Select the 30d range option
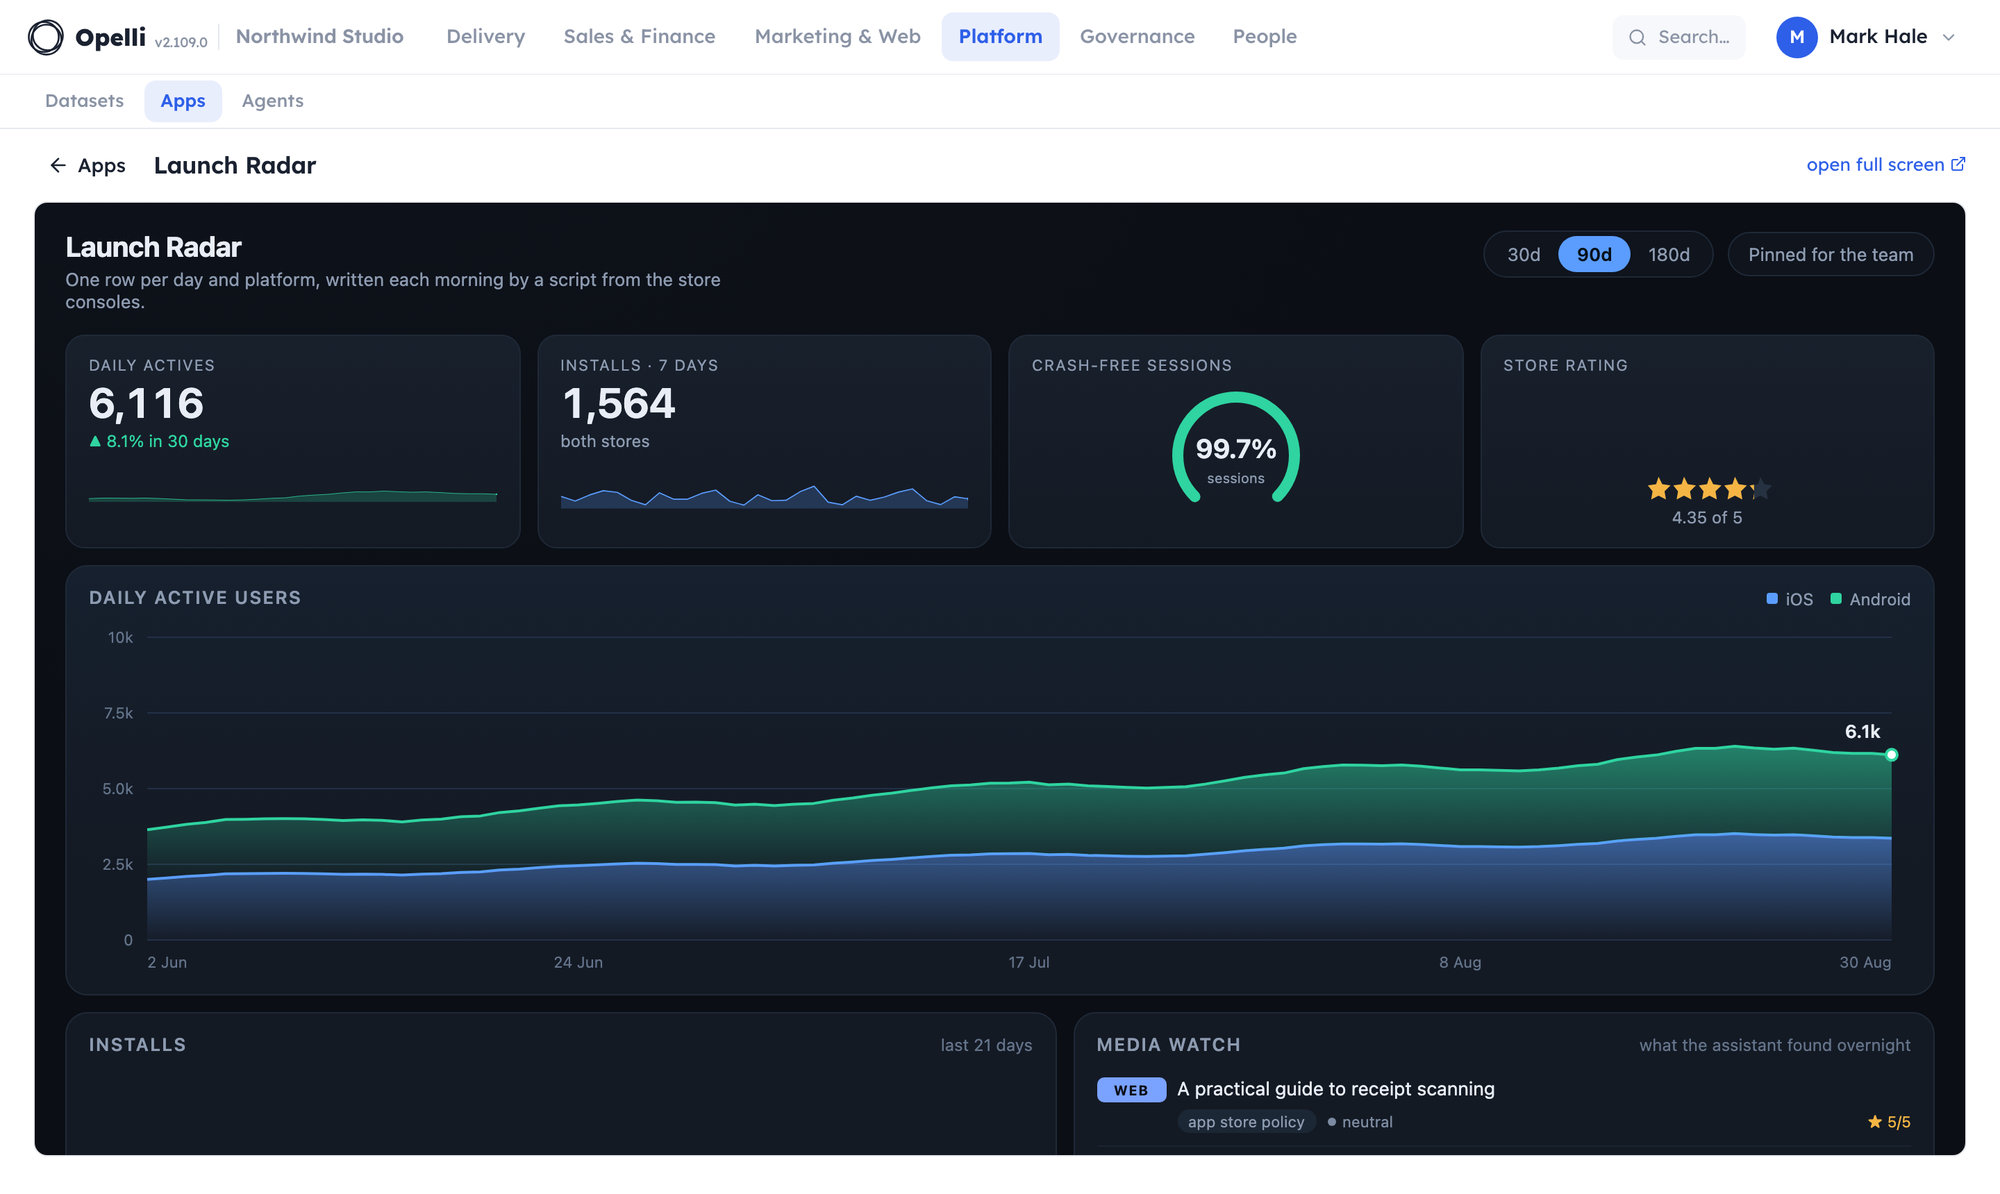 click(1523, 255)
